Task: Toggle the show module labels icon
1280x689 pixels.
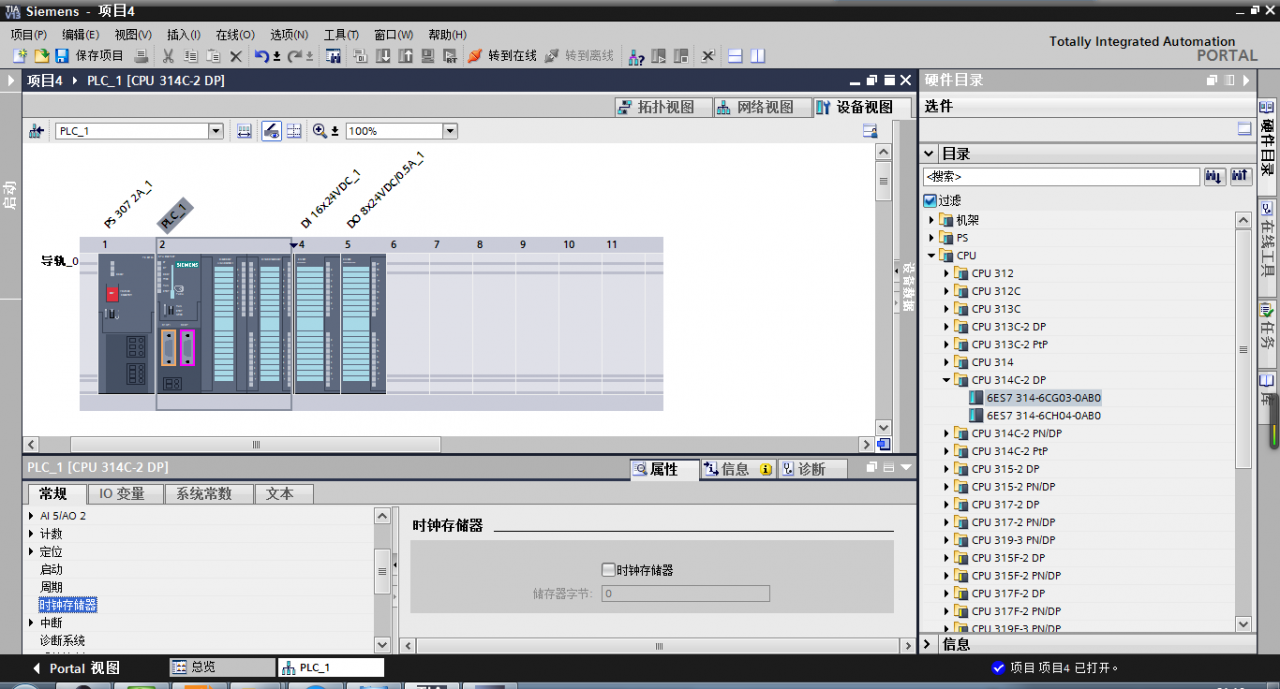Action: (x=271, y=131)
